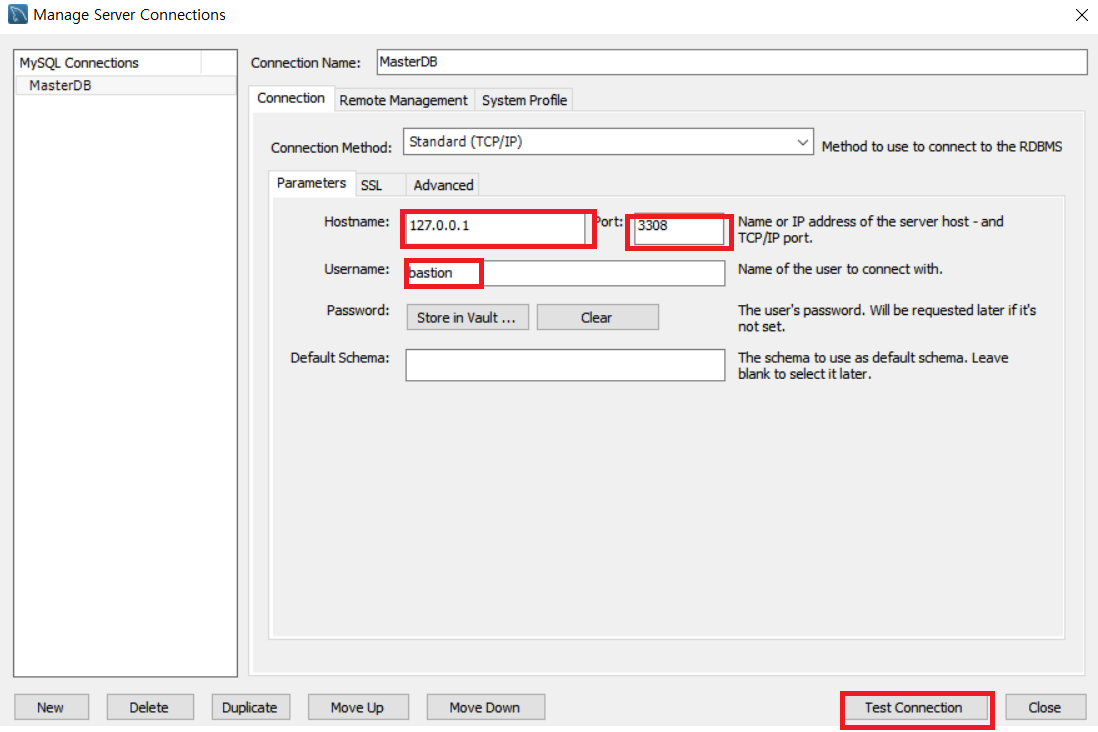Switch to the Connection tab
Image resolution: width=1098 pixels, height=732 pixels.
291,98
